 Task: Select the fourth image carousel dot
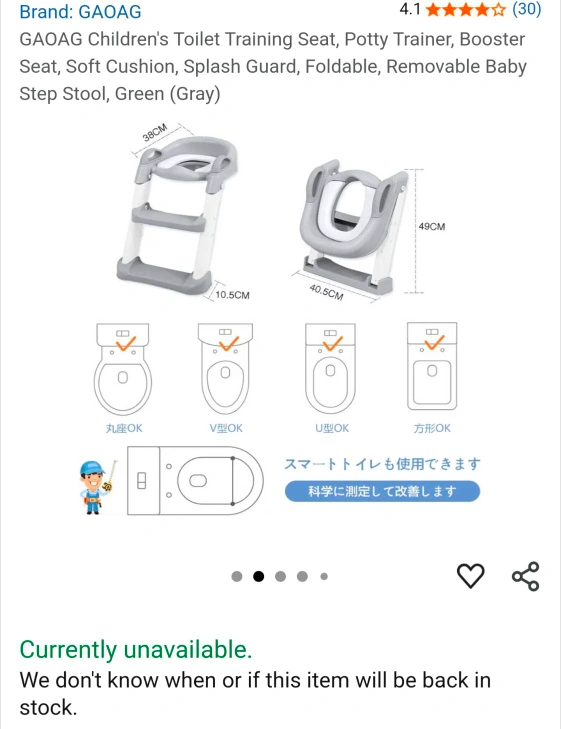coord(302,577)
